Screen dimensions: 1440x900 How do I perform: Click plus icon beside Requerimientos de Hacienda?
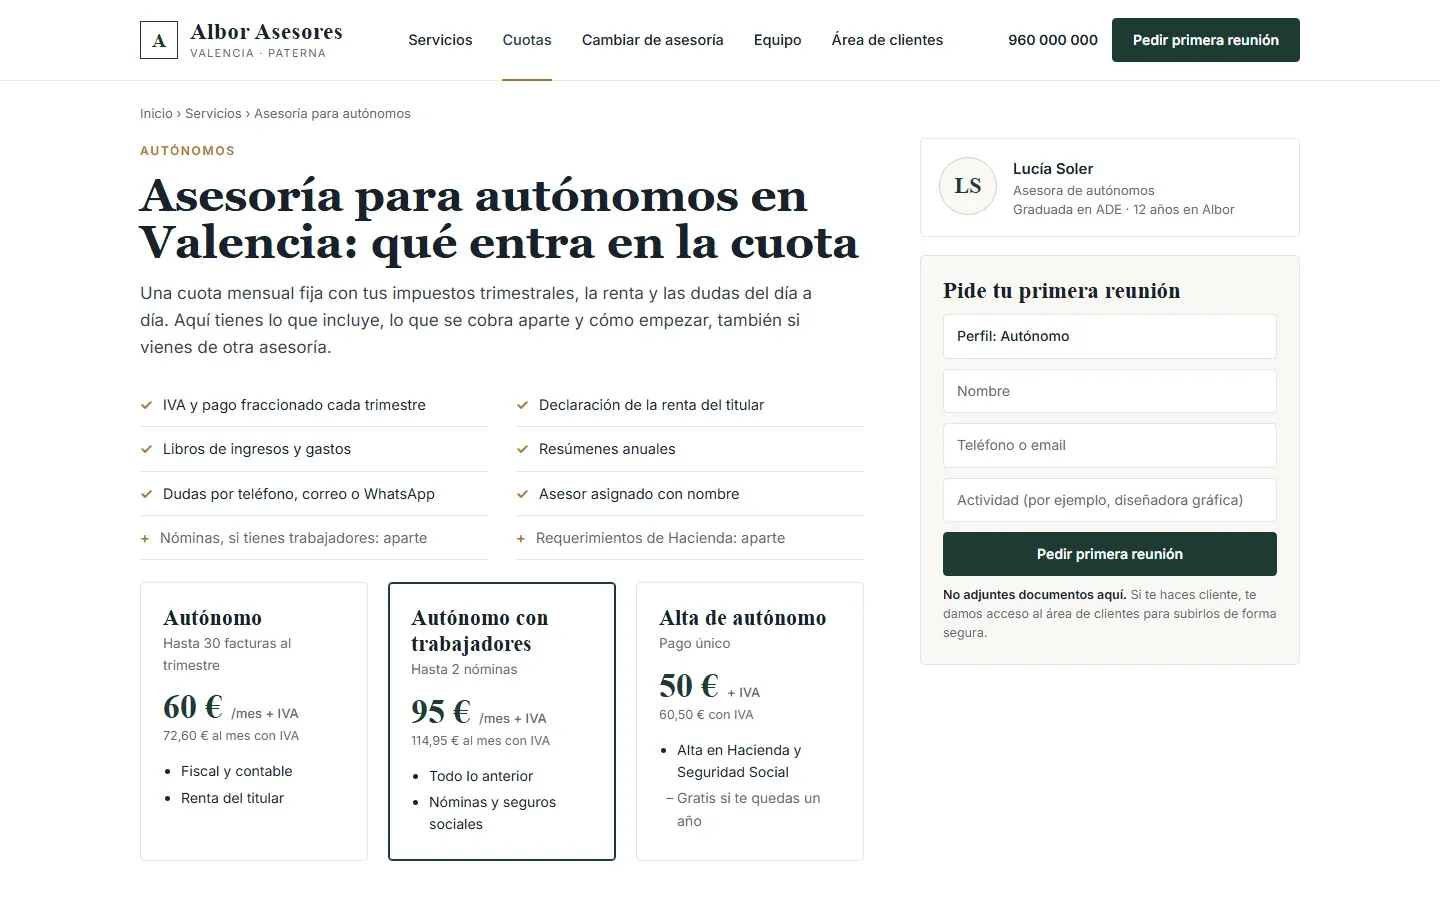pyautogui.click(x=521, y=538)
